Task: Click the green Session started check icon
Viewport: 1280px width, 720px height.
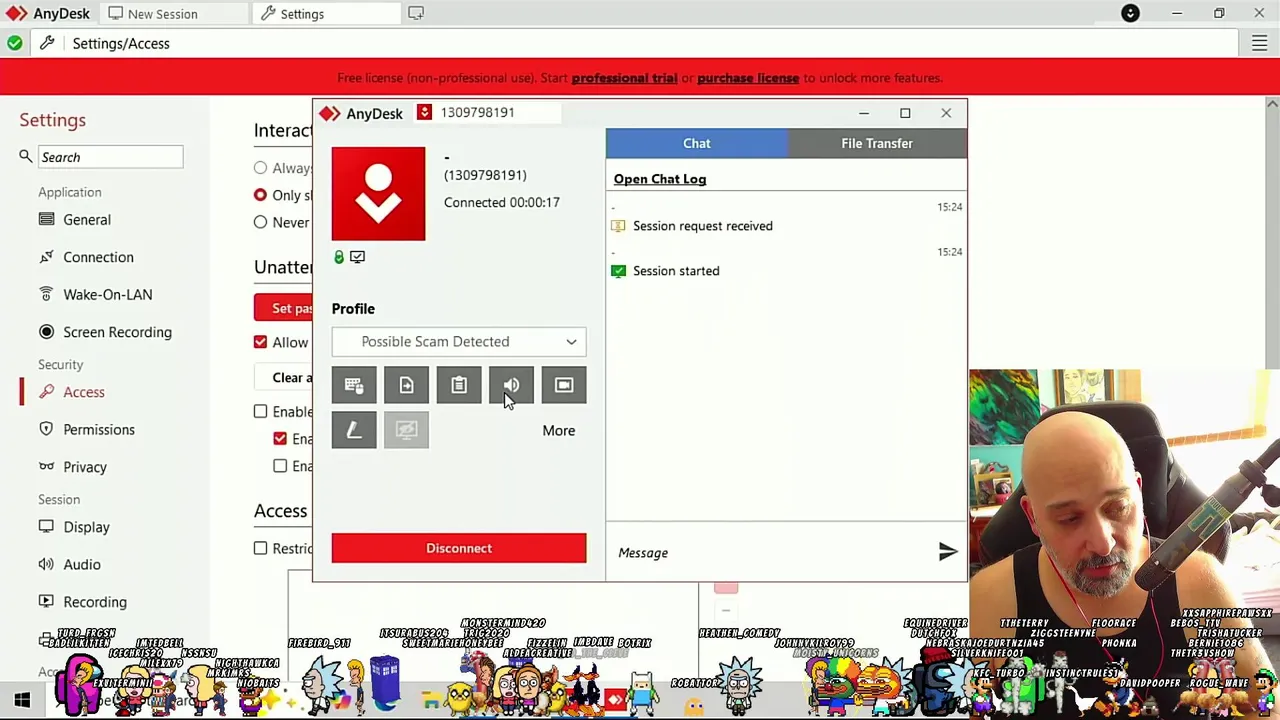Action: point(618,271)
